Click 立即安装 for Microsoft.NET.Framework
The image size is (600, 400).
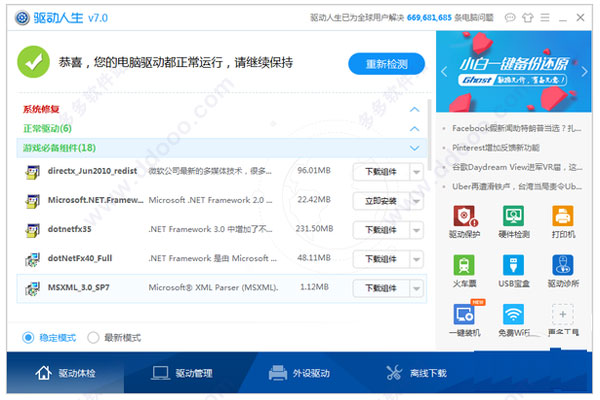(381, 201)
